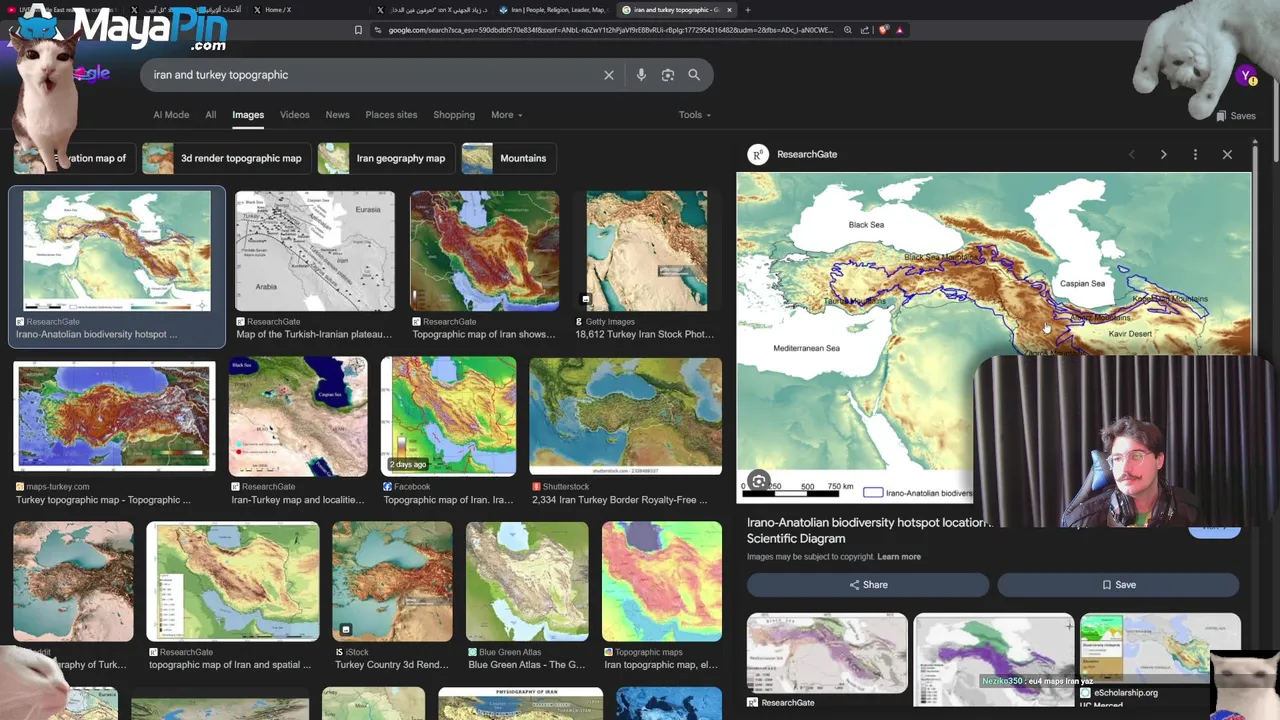Image resolution: width=1280 pixels, height=720 pixels.
Task: Click ResearchGate logo in preview header
Action: (x=758, y=154)
